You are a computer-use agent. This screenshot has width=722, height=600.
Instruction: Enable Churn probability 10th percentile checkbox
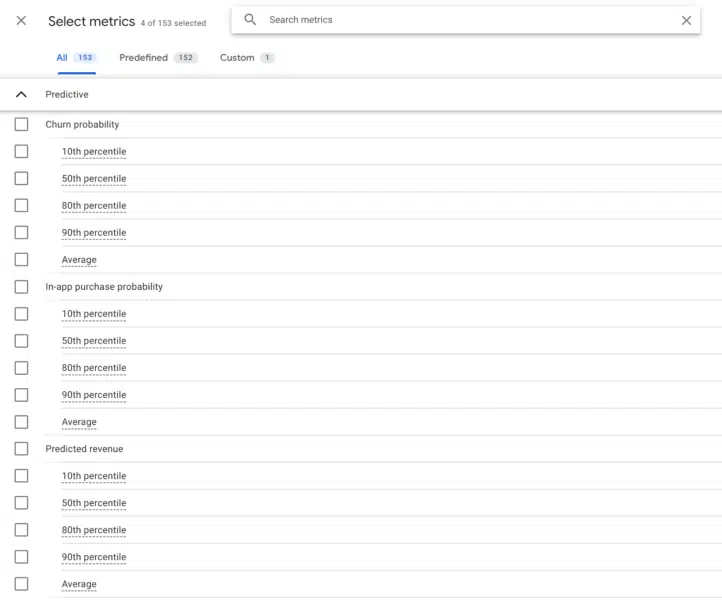(x=21, y=152)
